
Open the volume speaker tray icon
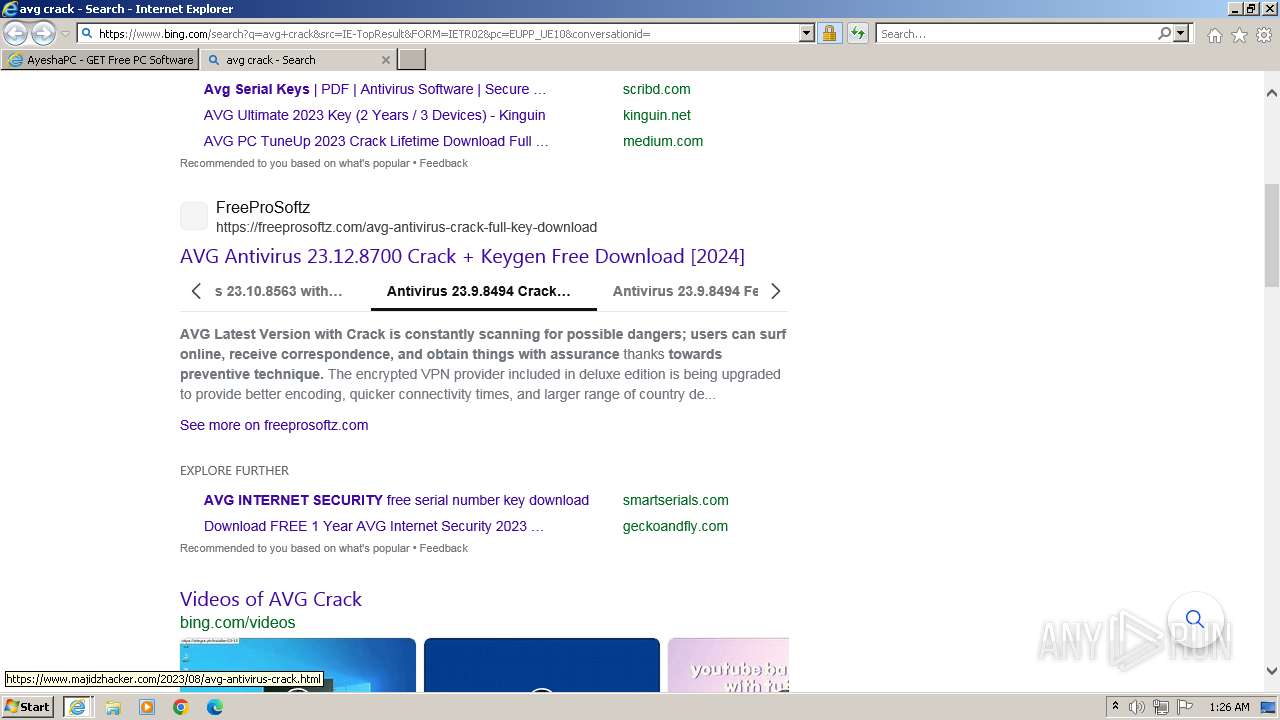point(1137,707)
